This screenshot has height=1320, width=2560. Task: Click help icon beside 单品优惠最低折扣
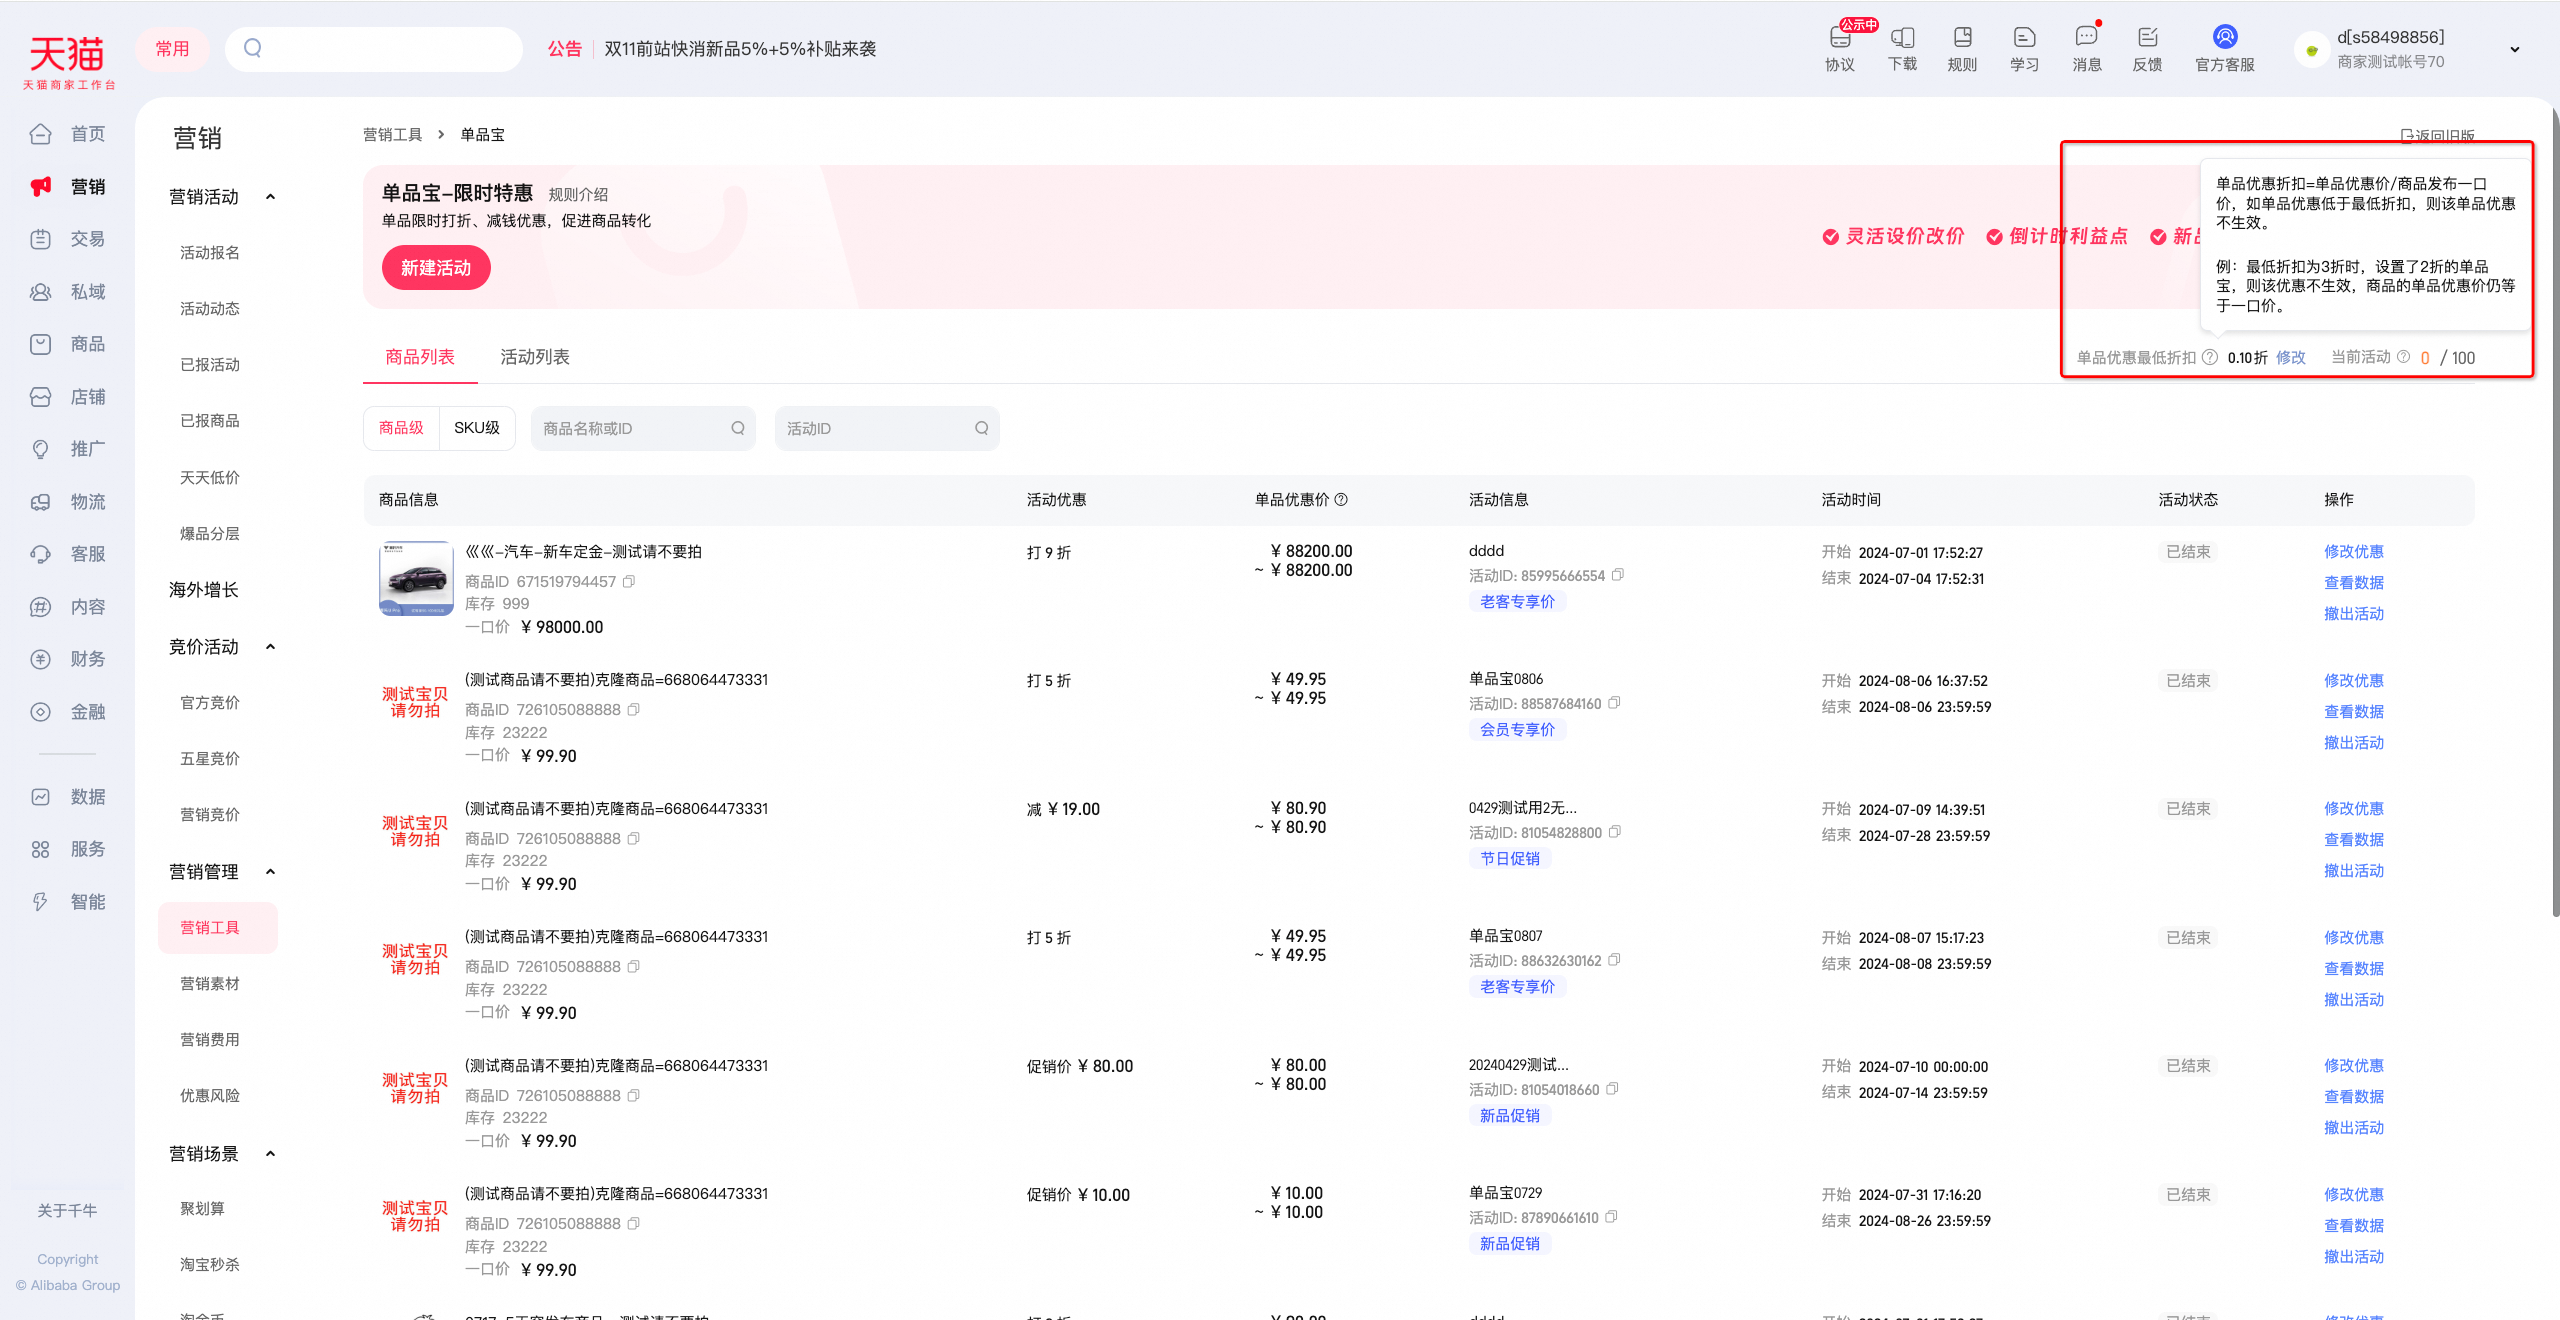pos(2210,357)
